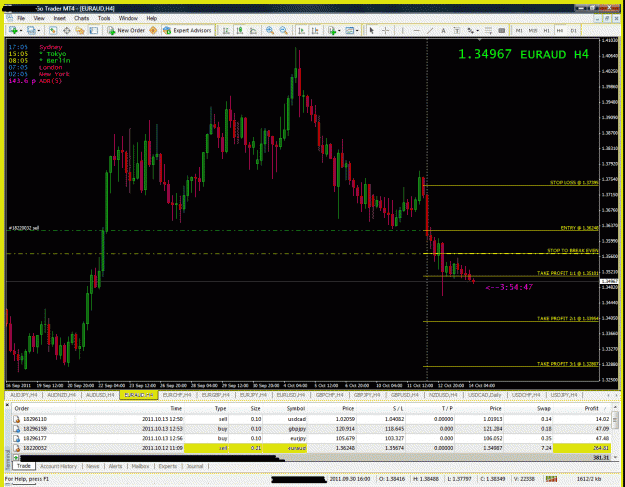The width and height of the screenshot is (625, 487).
Task: Select the vertical line drawing tool
Action: coord(403,30)
